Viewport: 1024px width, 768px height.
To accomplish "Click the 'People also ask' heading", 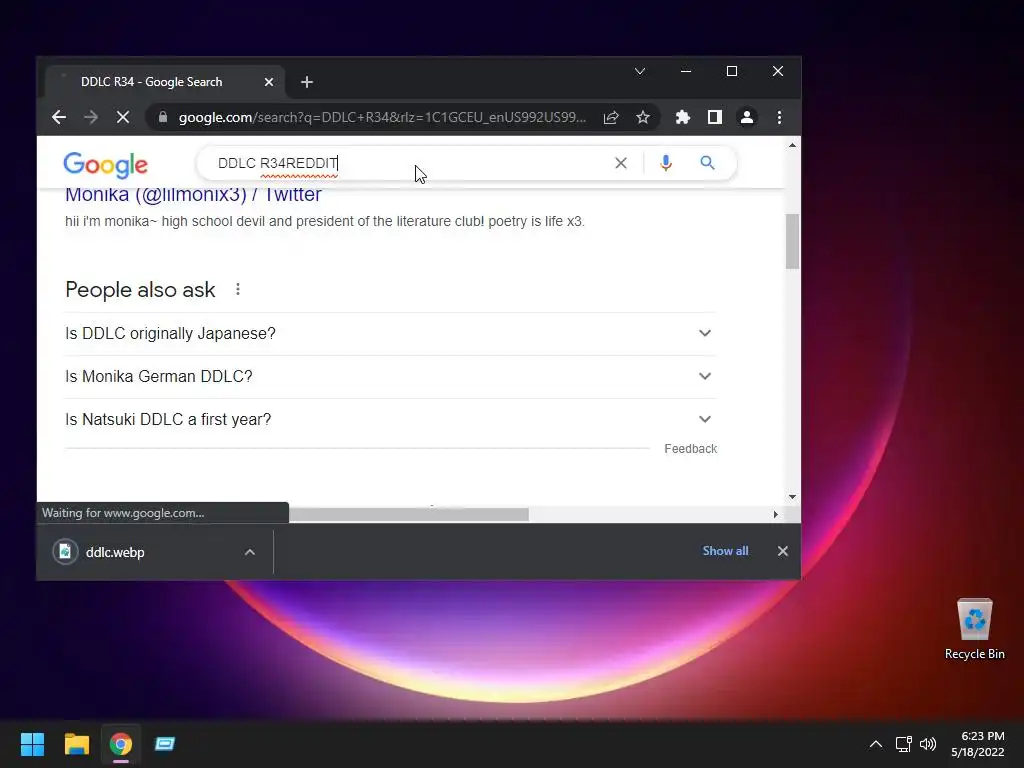I will coord(140,290).
